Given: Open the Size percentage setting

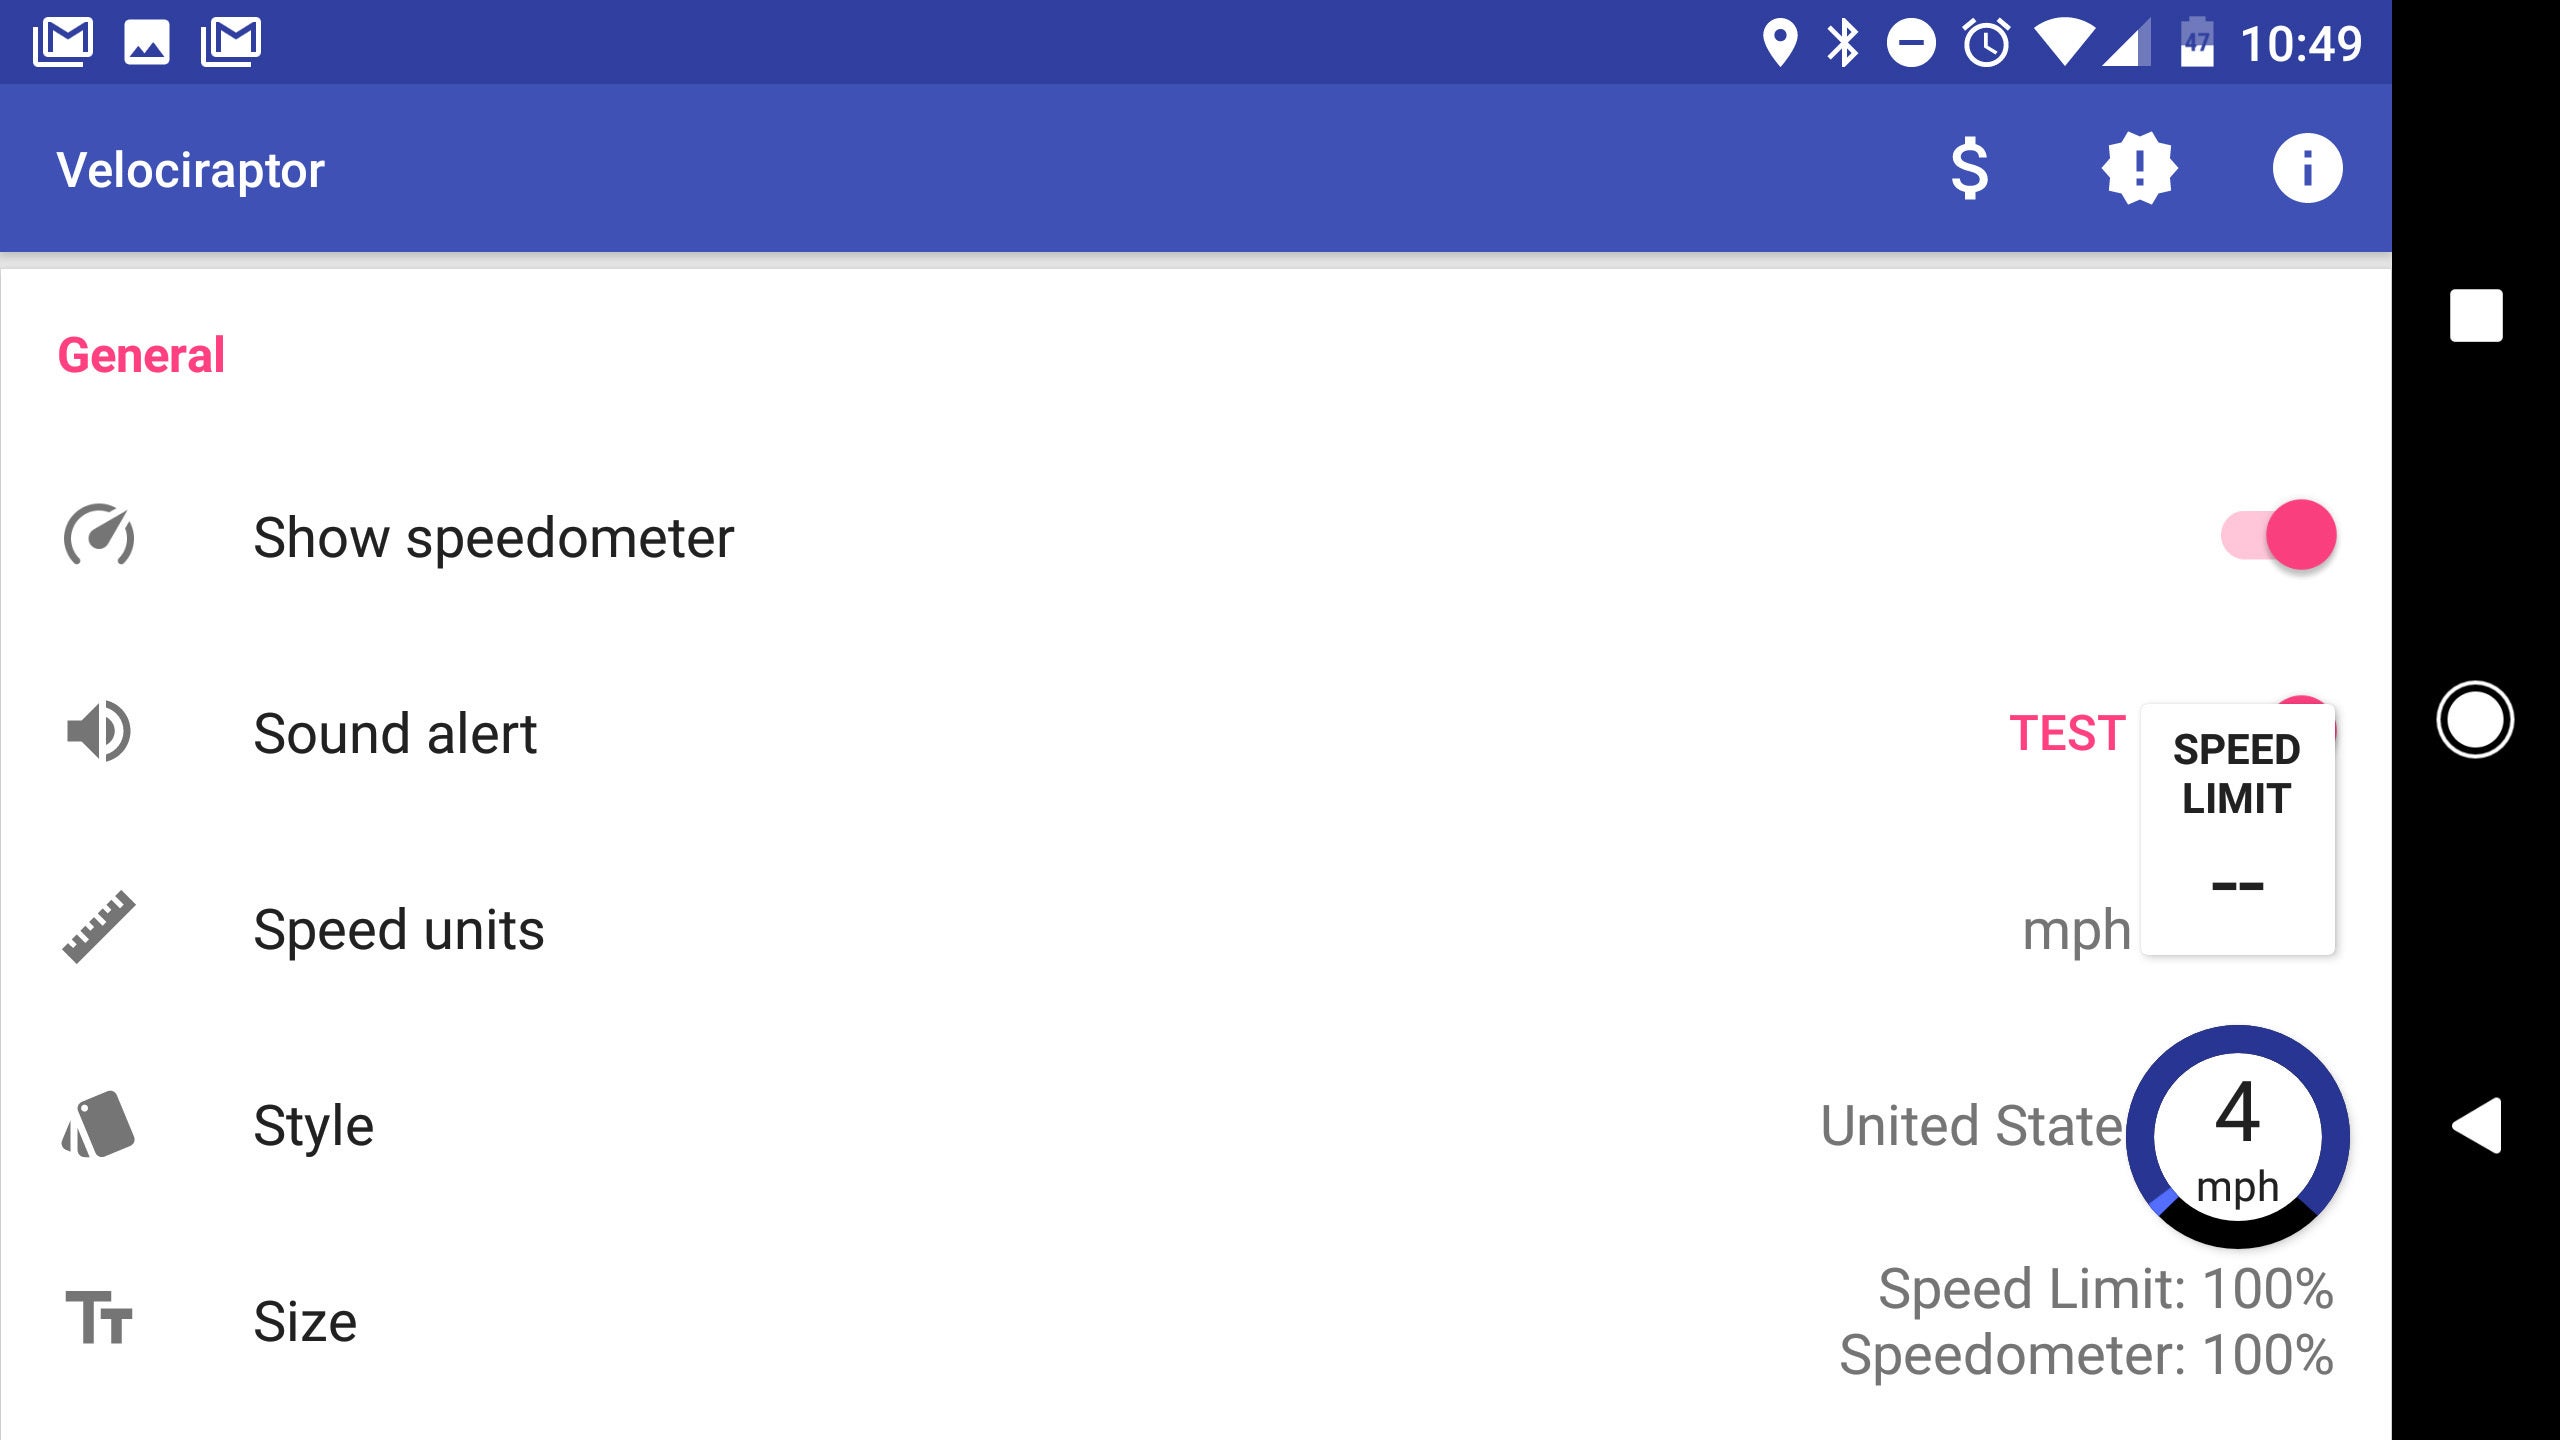Looking at the screenshot, I should point(2086,1321).
